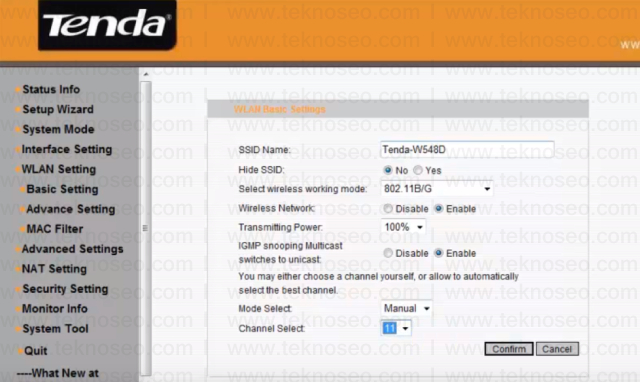Click What New at link
Image resolution: width=640 pixels, height=382 pixels.
[58, 373]
